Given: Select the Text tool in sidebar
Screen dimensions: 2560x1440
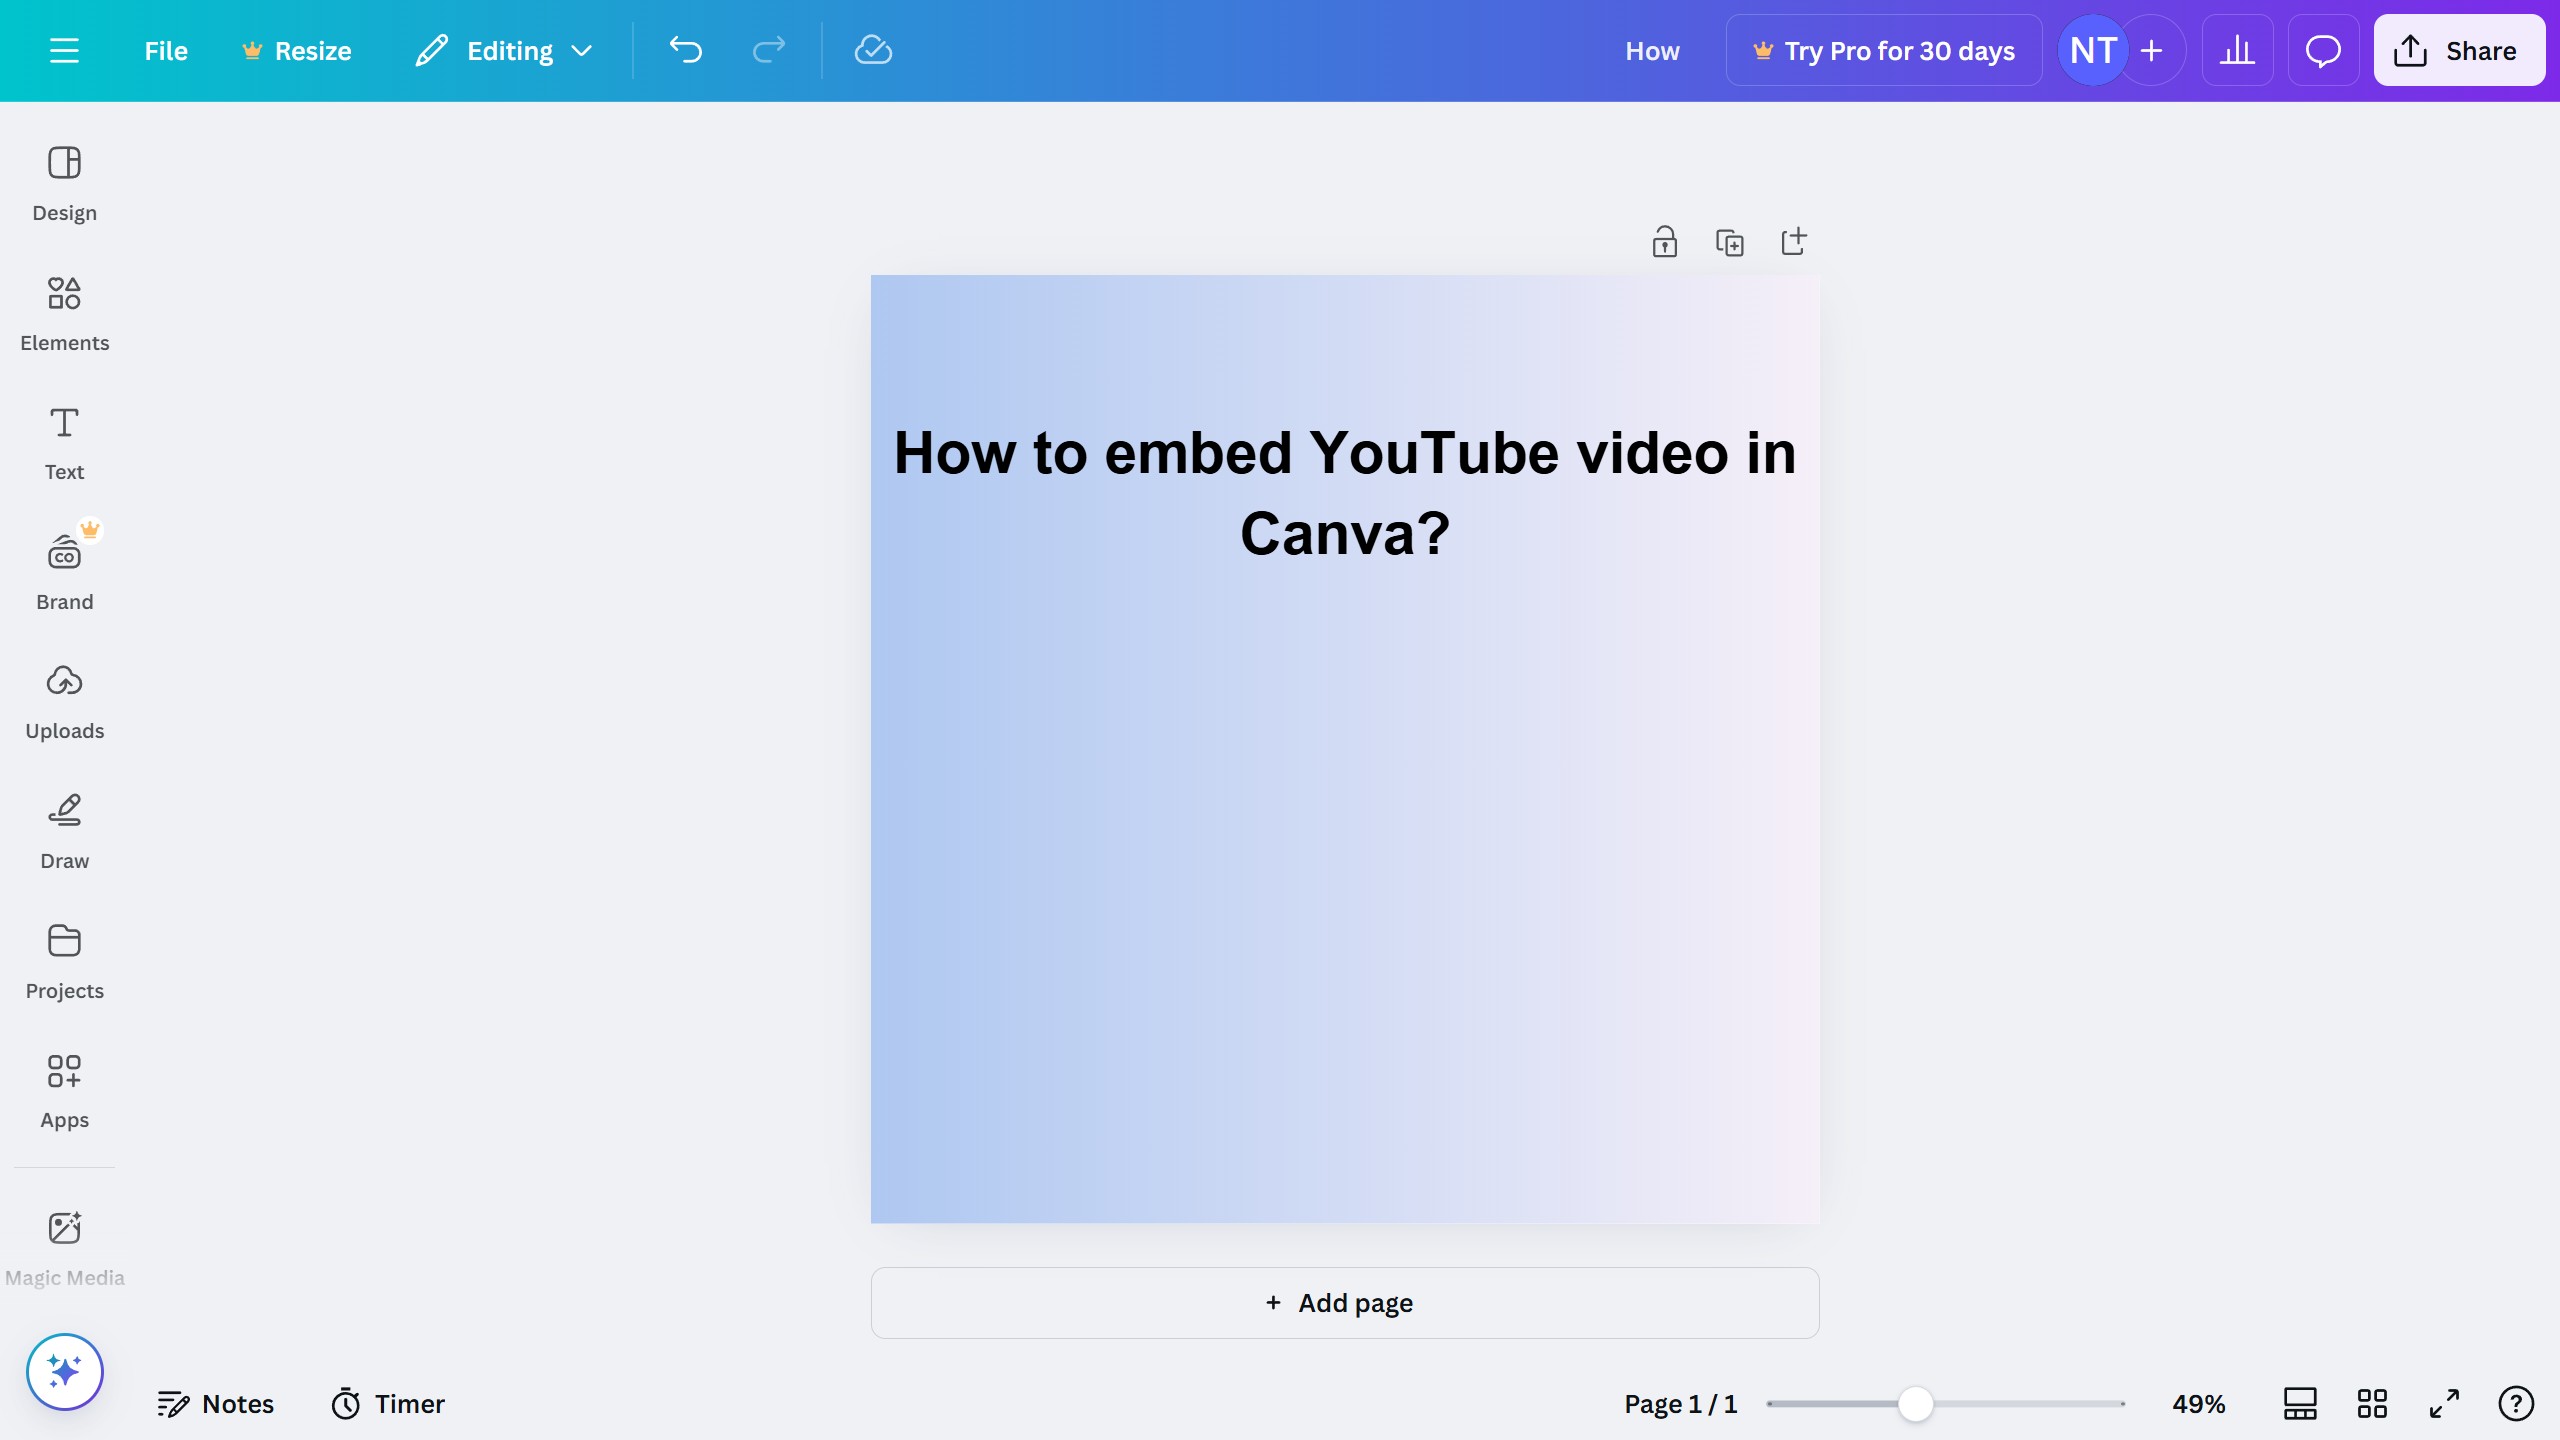Looking at the screenshot, I should tap(64, 442).
